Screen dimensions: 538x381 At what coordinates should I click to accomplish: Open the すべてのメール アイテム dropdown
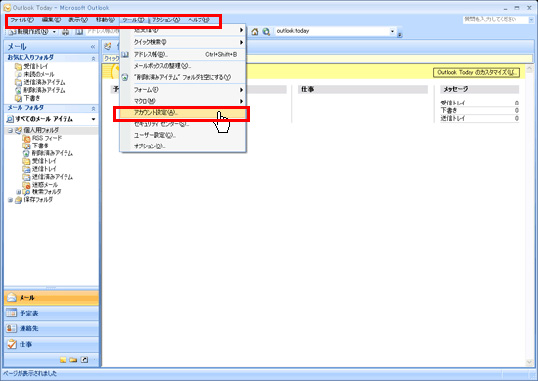93,119
